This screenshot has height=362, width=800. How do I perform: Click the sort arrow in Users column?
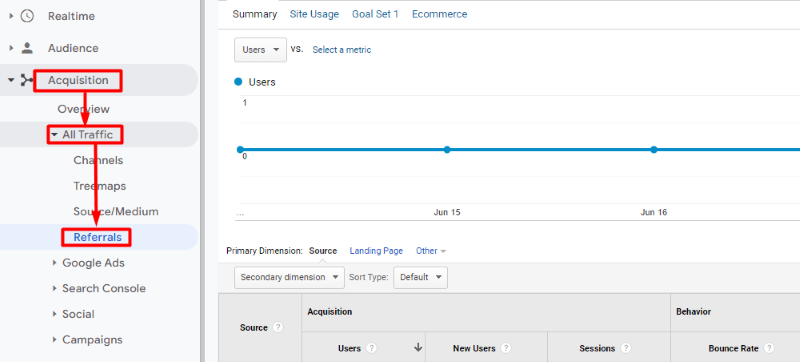418,348
